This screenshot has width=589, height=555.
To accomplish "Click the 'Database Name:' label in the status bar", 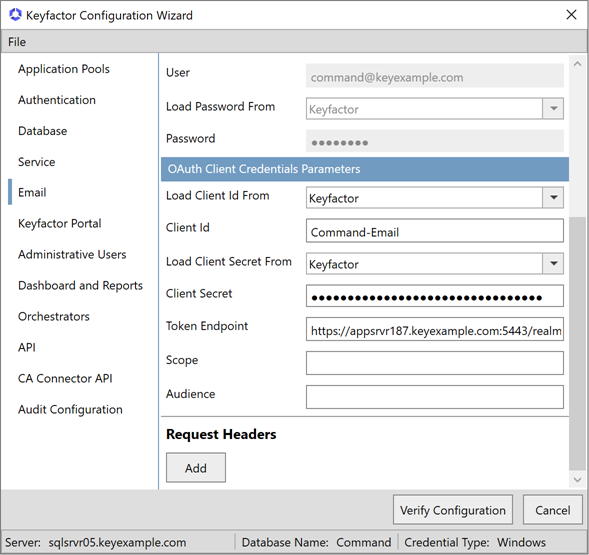I will (285, 542).
